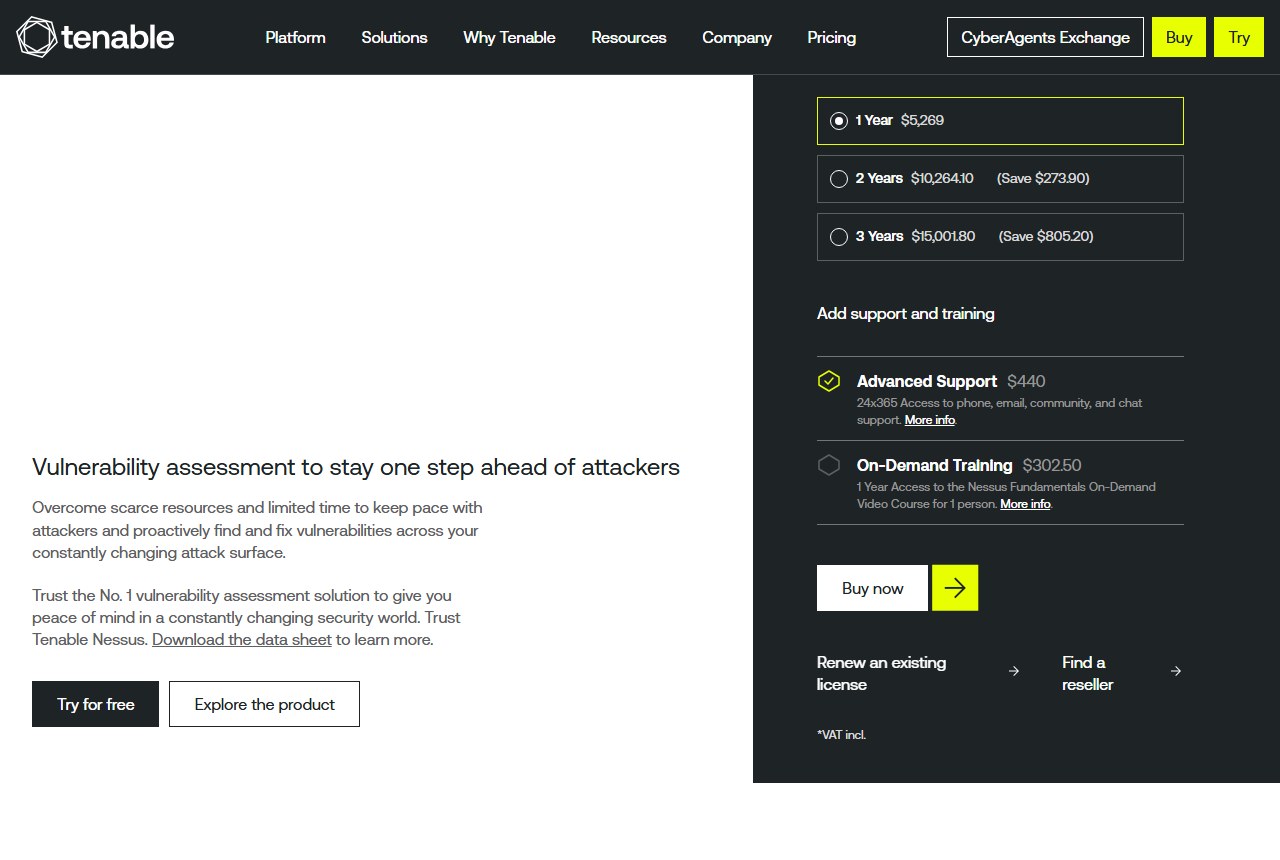
Task: Enable the On-Demand Training add-on
Action: pos(829,465)
